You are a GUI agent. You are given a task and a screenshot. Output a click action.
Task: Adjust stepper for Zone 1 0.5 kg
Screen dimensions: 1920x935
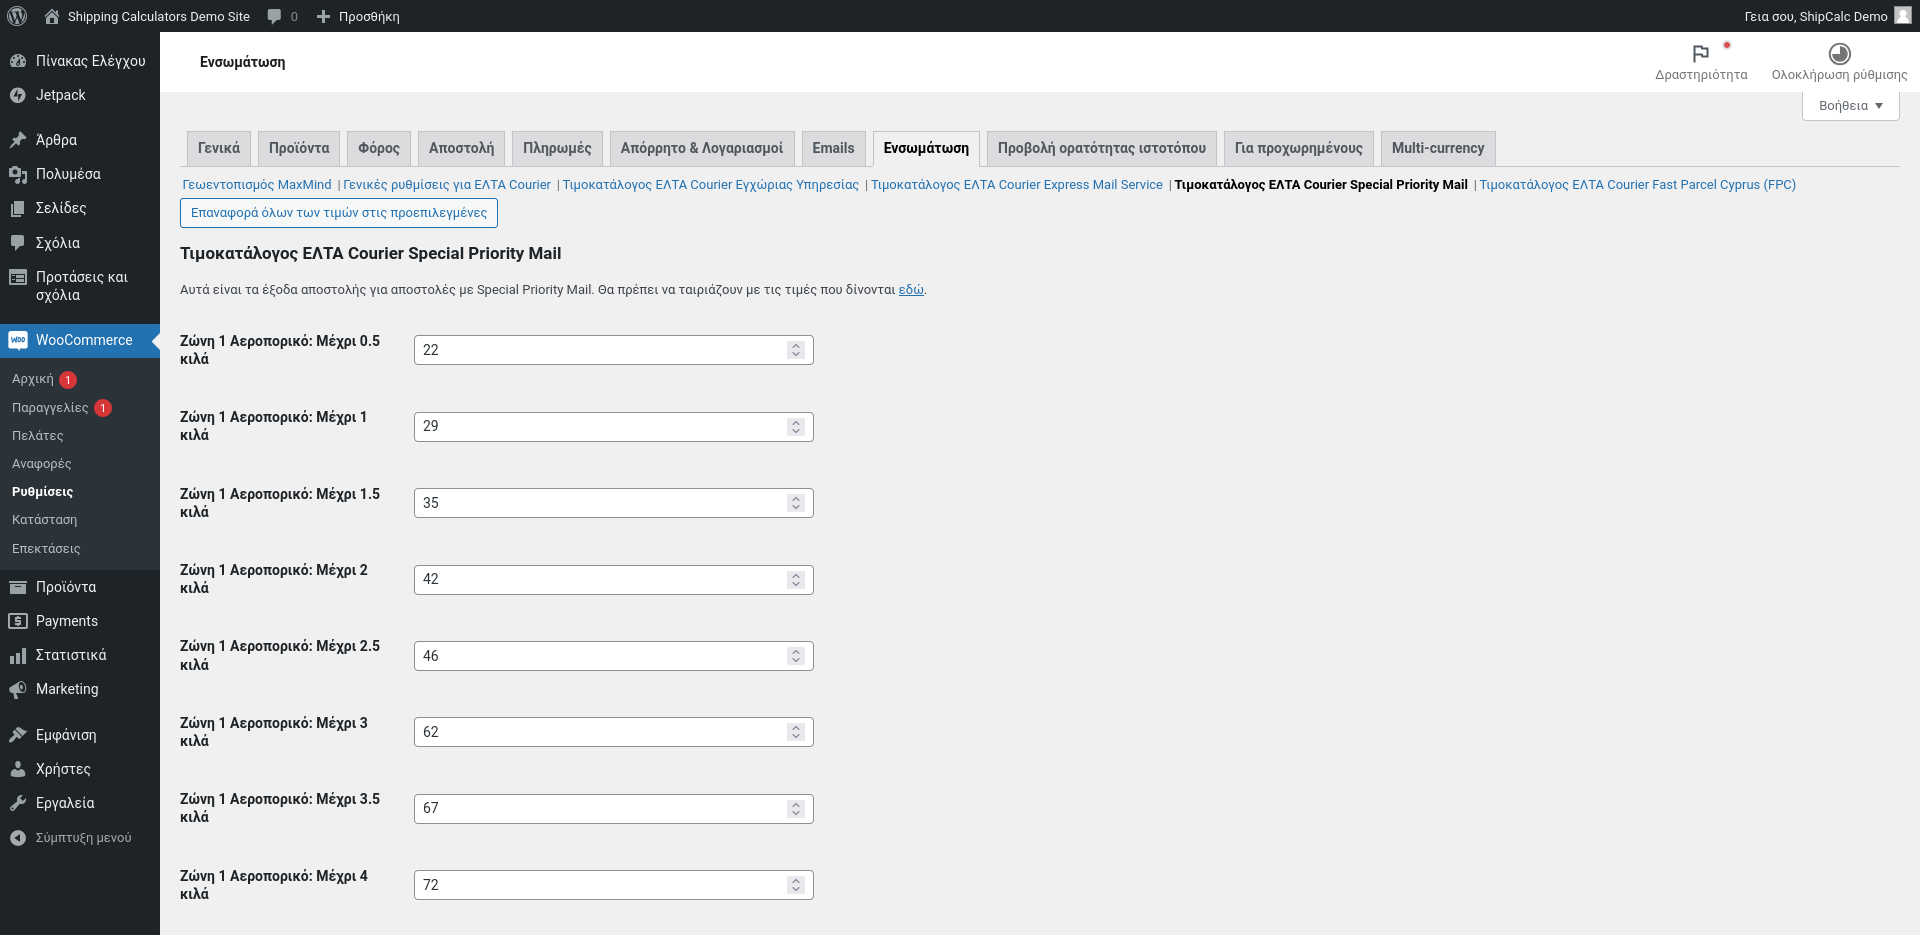(796, 350)
